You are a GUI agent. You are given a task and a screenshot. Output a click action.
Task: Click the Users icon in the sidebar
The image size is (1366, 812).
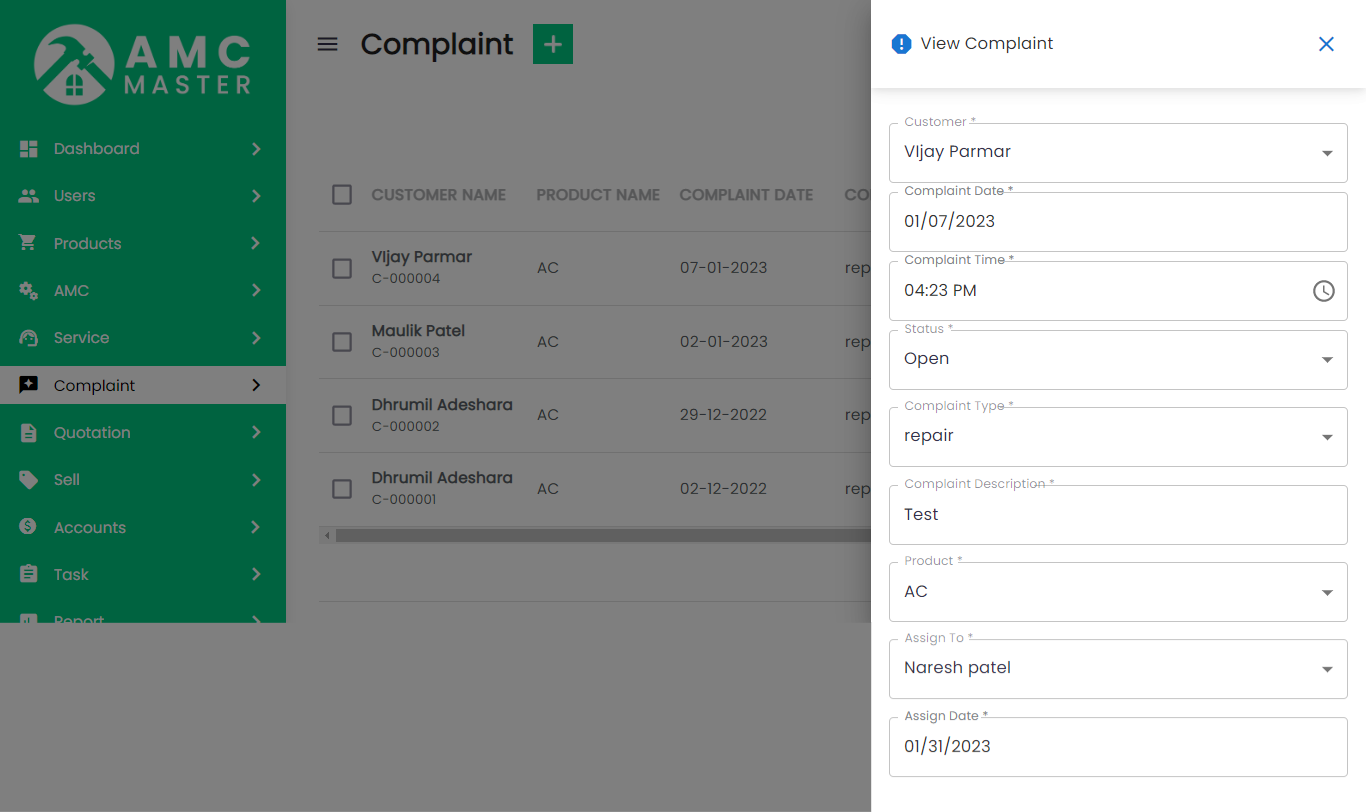point(30,195)
